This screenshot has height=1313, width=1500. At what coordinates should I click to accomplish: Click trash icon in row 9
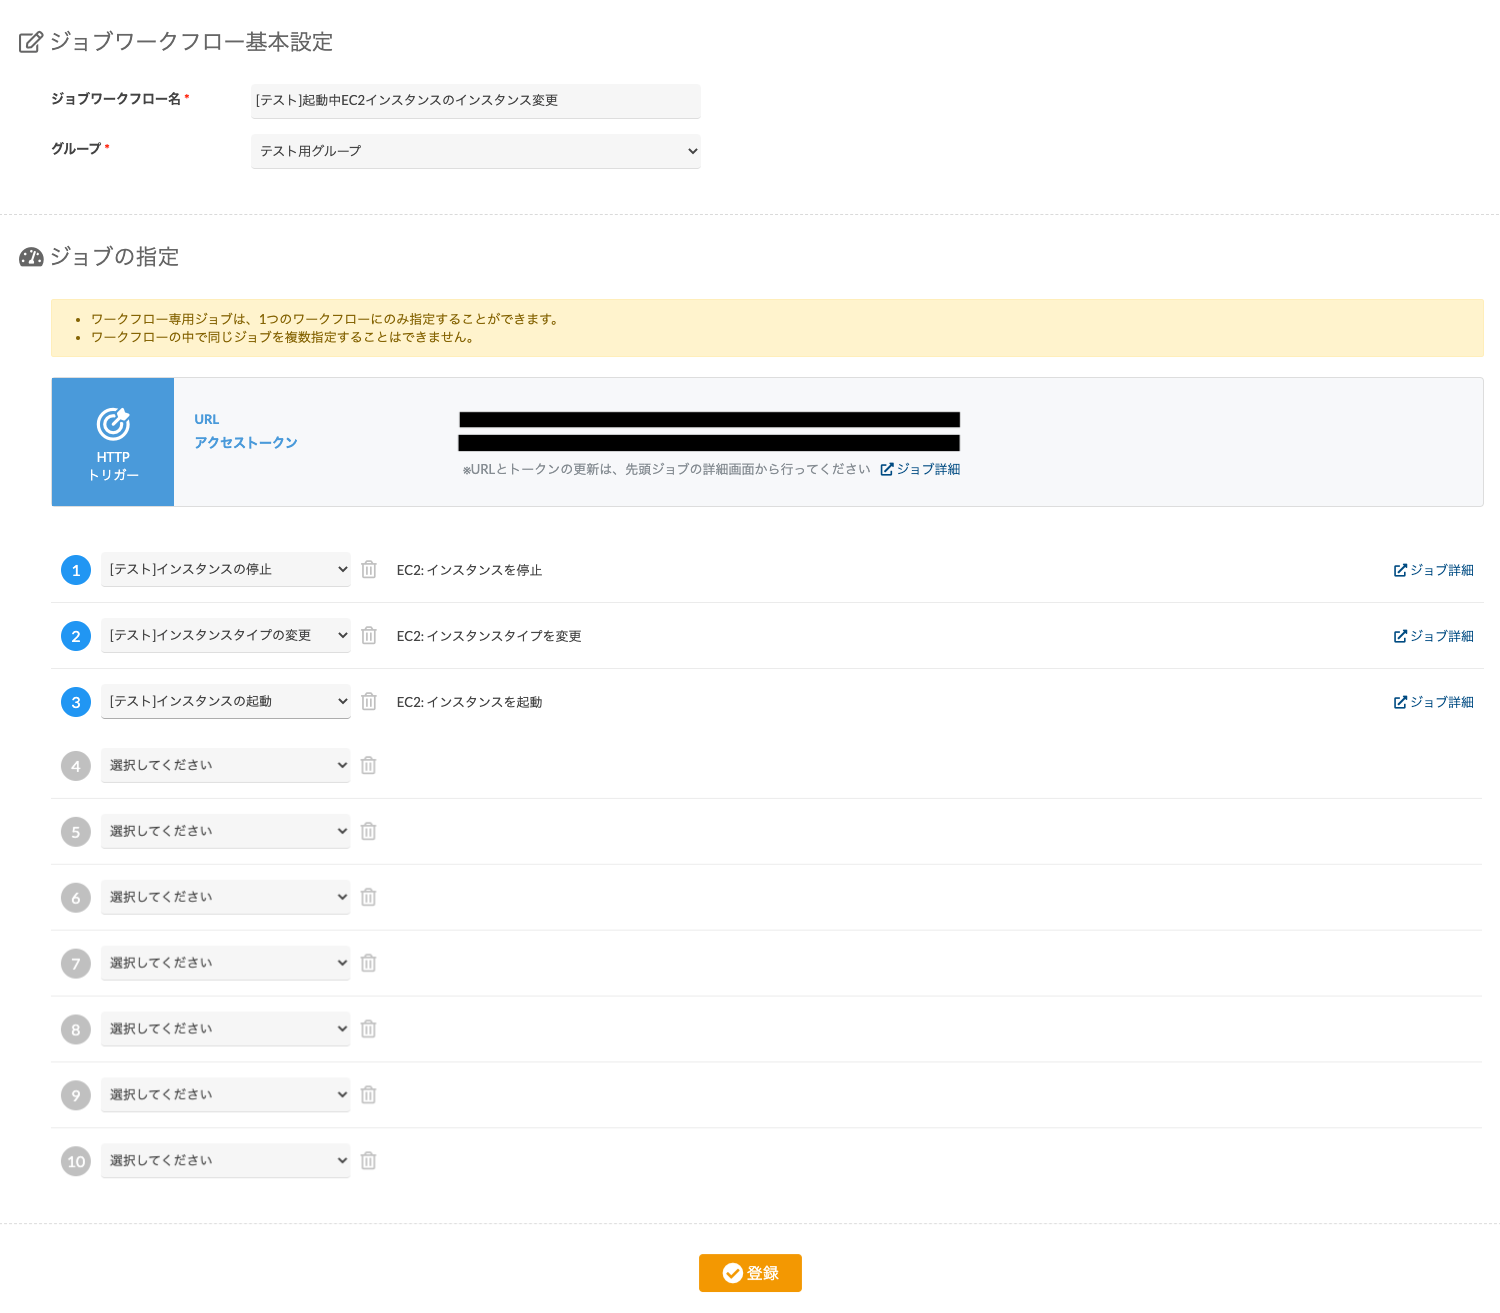click(x=368, y=1095)
